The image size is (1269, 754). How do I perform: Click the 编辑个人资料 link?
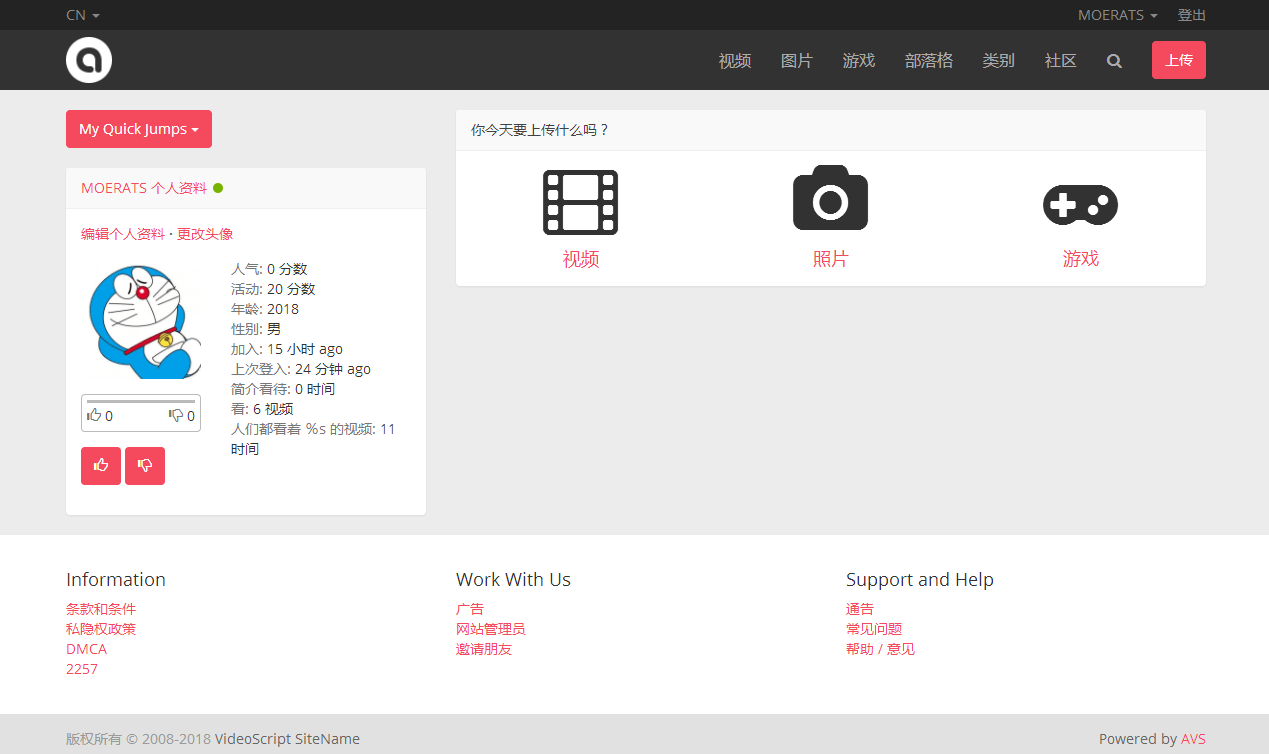click(123, 234)
